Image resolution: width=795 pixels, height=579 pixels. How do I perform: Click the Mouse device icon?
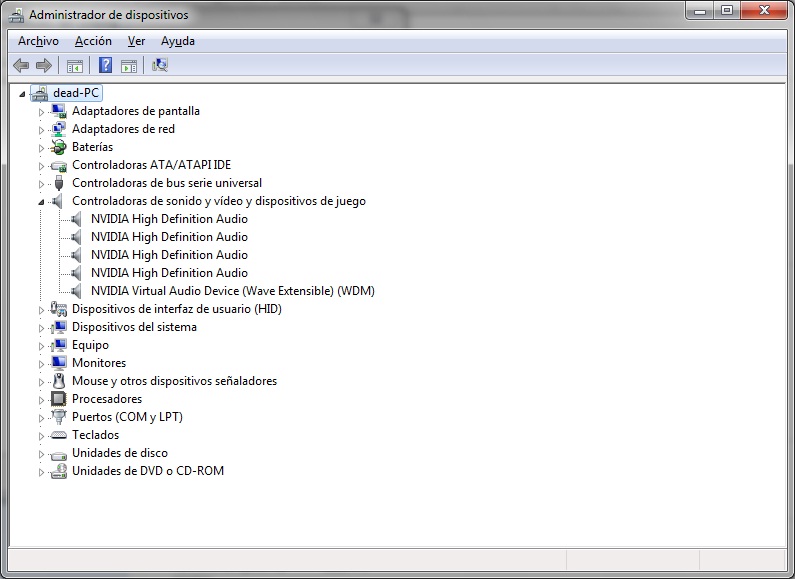[59, 381]
